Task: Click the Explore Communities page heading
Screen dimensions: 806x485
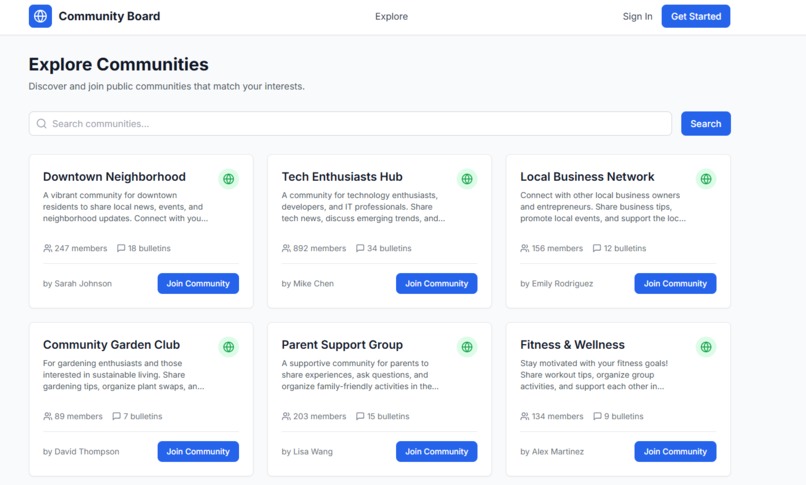Action: point(118,64)
